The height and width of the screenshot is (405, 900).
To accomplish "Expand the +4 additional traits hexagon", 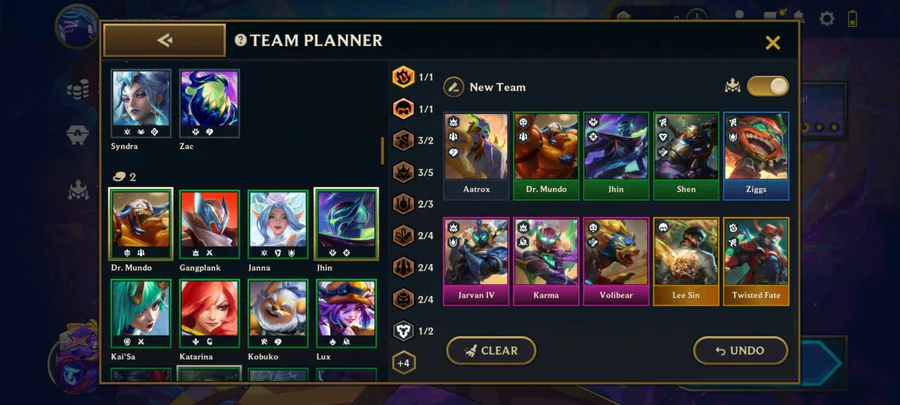I will tap(404, 363).
